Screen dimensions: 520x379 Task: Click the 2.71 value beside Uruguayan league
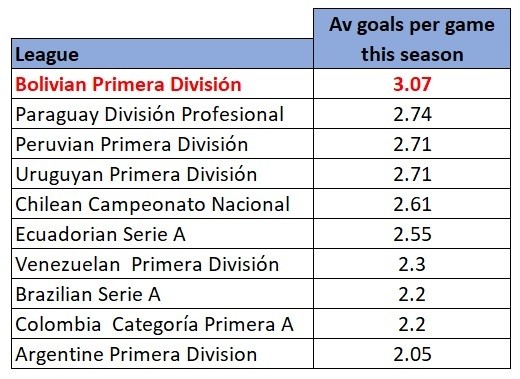[x=412, y=174]
